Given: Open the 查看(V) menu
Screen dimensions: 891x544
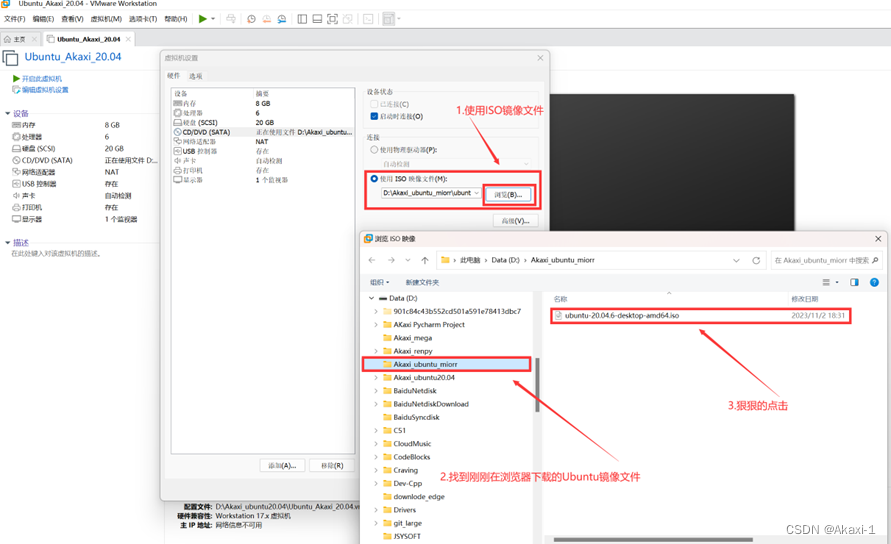Looking at the screenshot, I should [x=72, y=19].
